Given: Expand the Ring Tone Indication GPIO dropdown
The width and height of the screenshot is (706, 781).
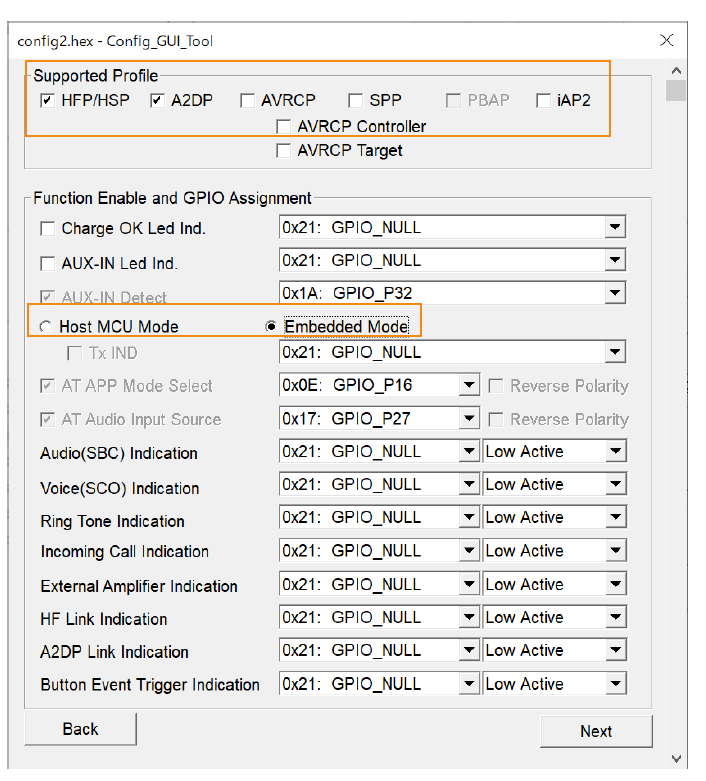Looking at the screenshot, I should coord(468,518).
